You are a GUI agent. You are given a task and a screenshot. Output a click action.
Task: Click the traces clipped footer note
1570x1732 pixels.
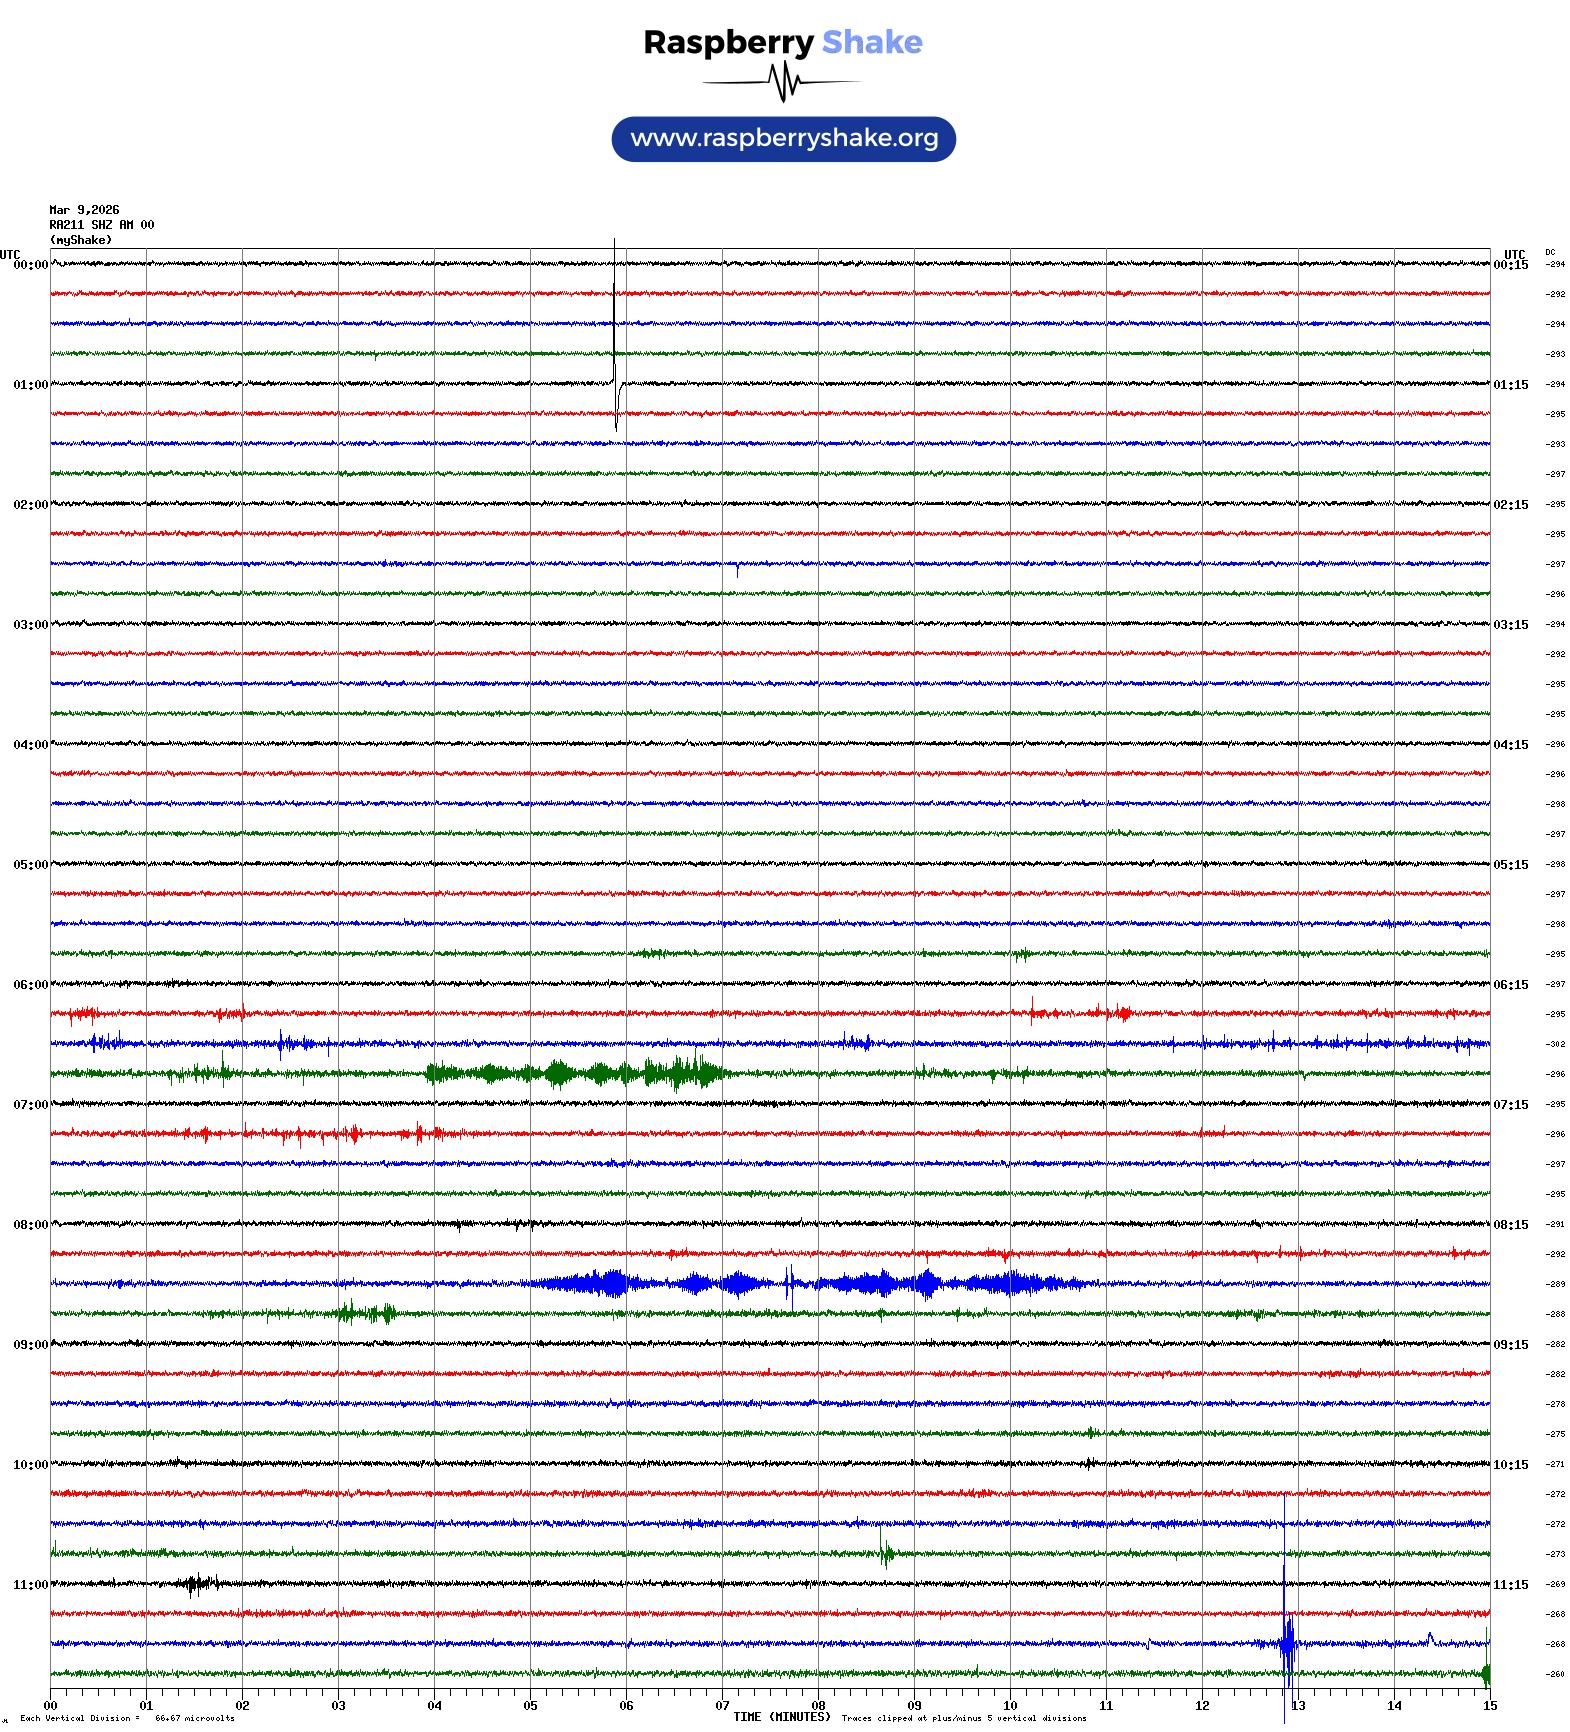point(963,1719)
